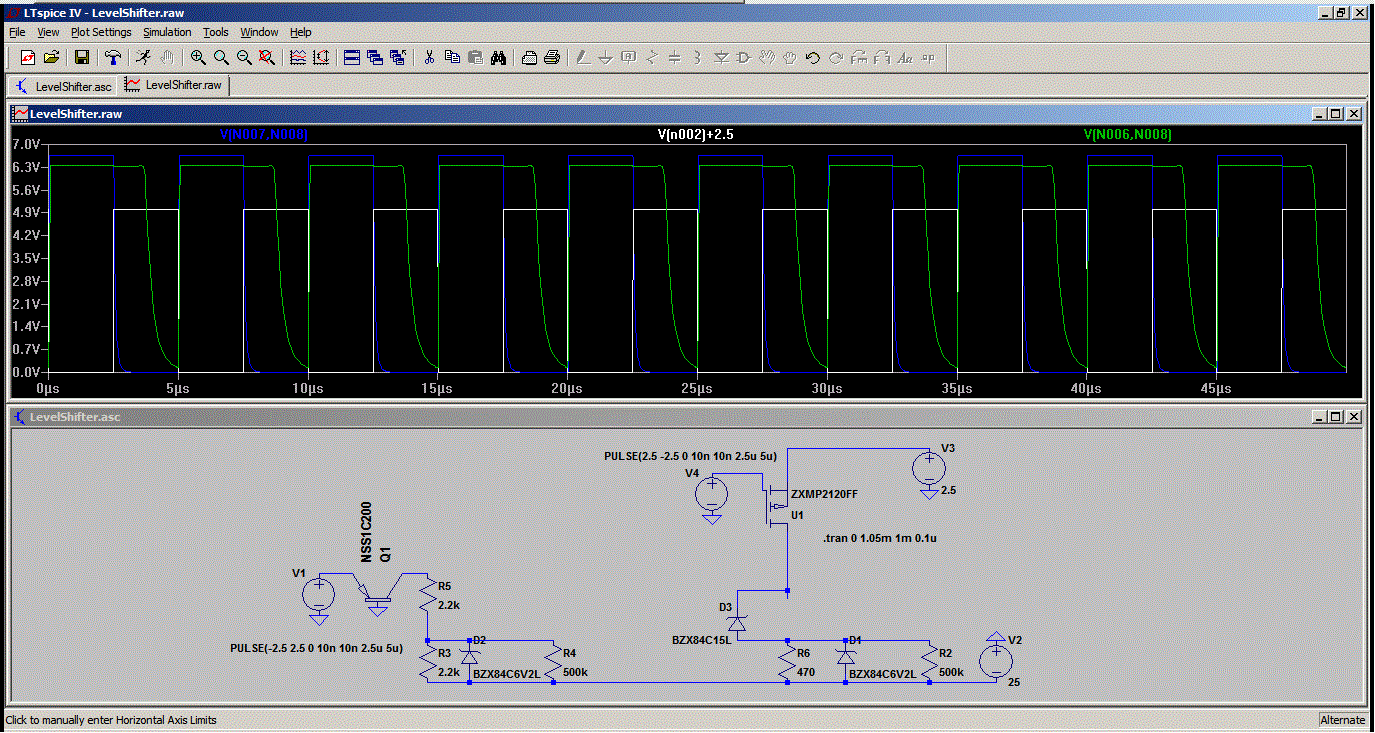Switch to the LevelShifter.raw tab
Image resolution: width=1375 pixels, height=733 pixels.
173,85
